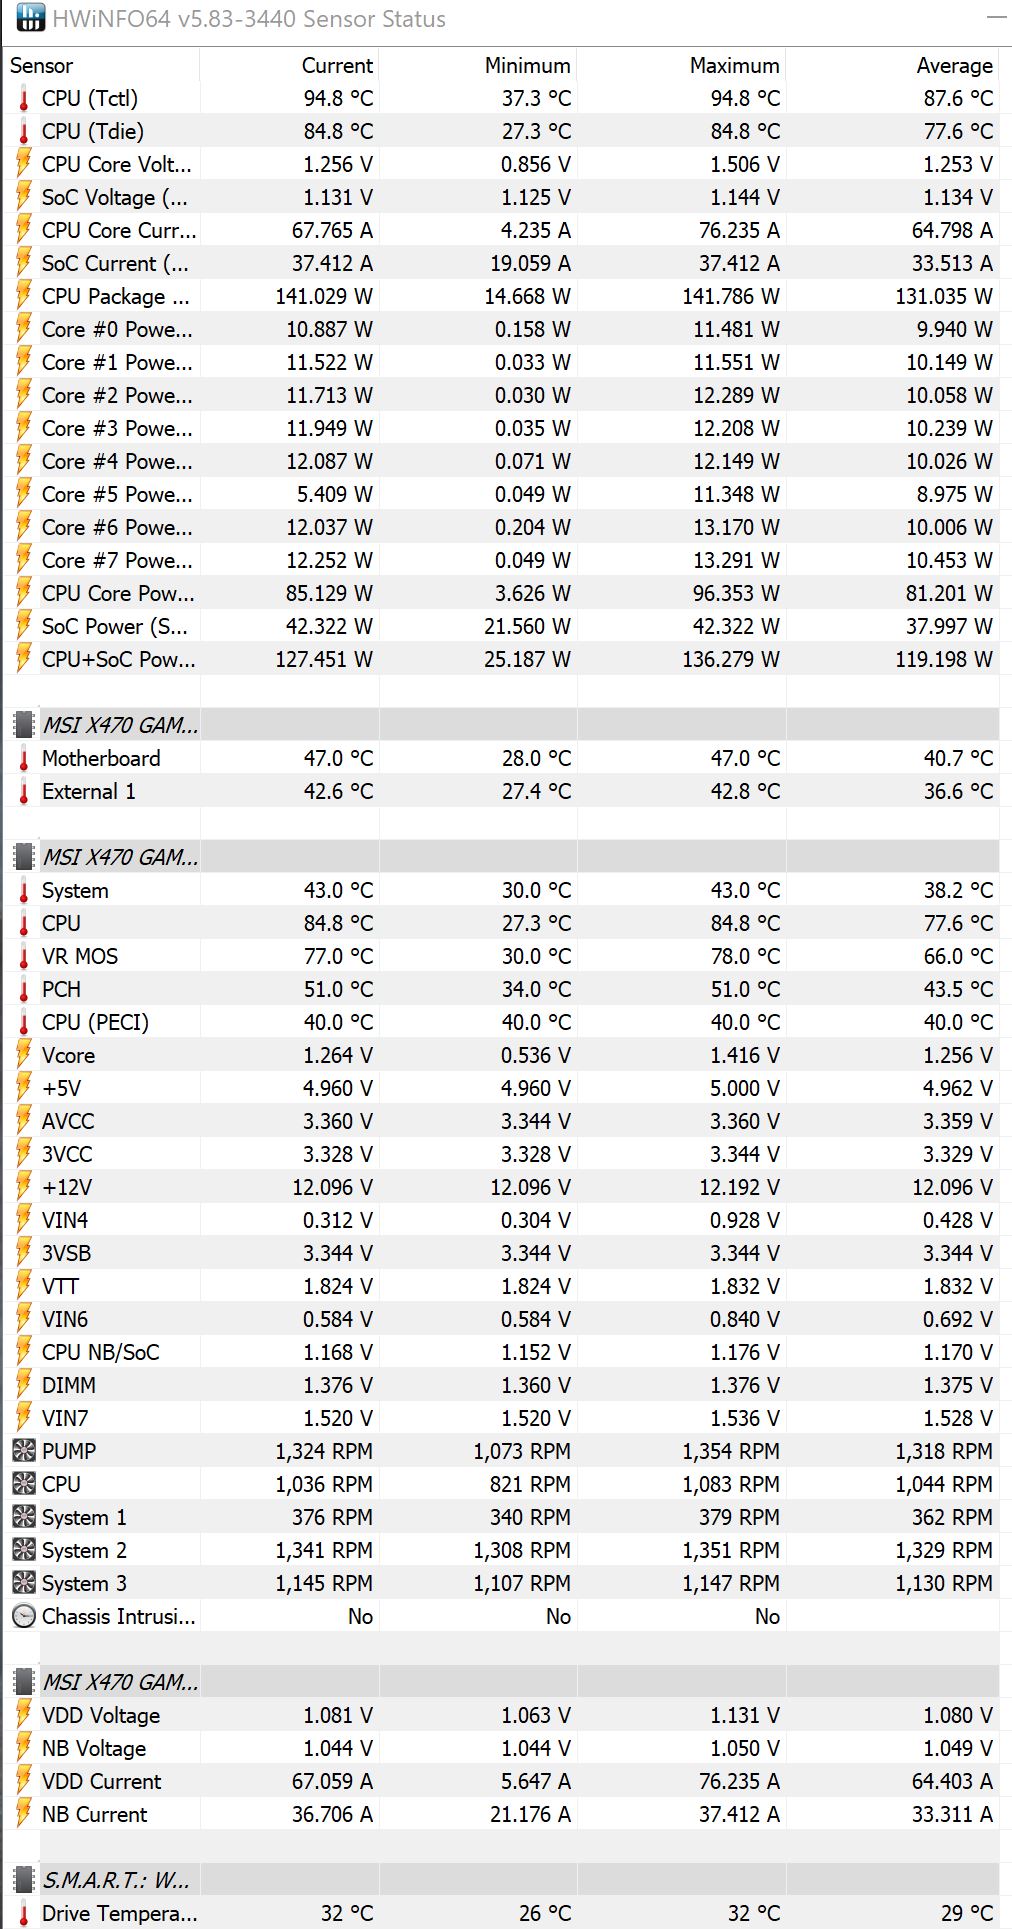Select the CPU NB/SoC voltage row

point(501,1352)
